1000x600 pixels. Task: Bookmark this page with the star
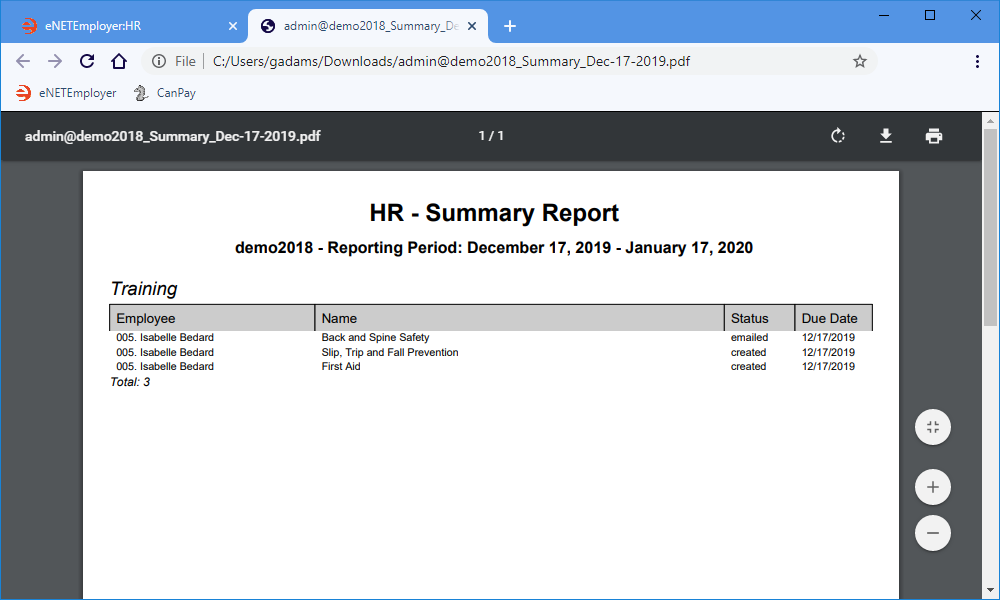click(860, 61)
